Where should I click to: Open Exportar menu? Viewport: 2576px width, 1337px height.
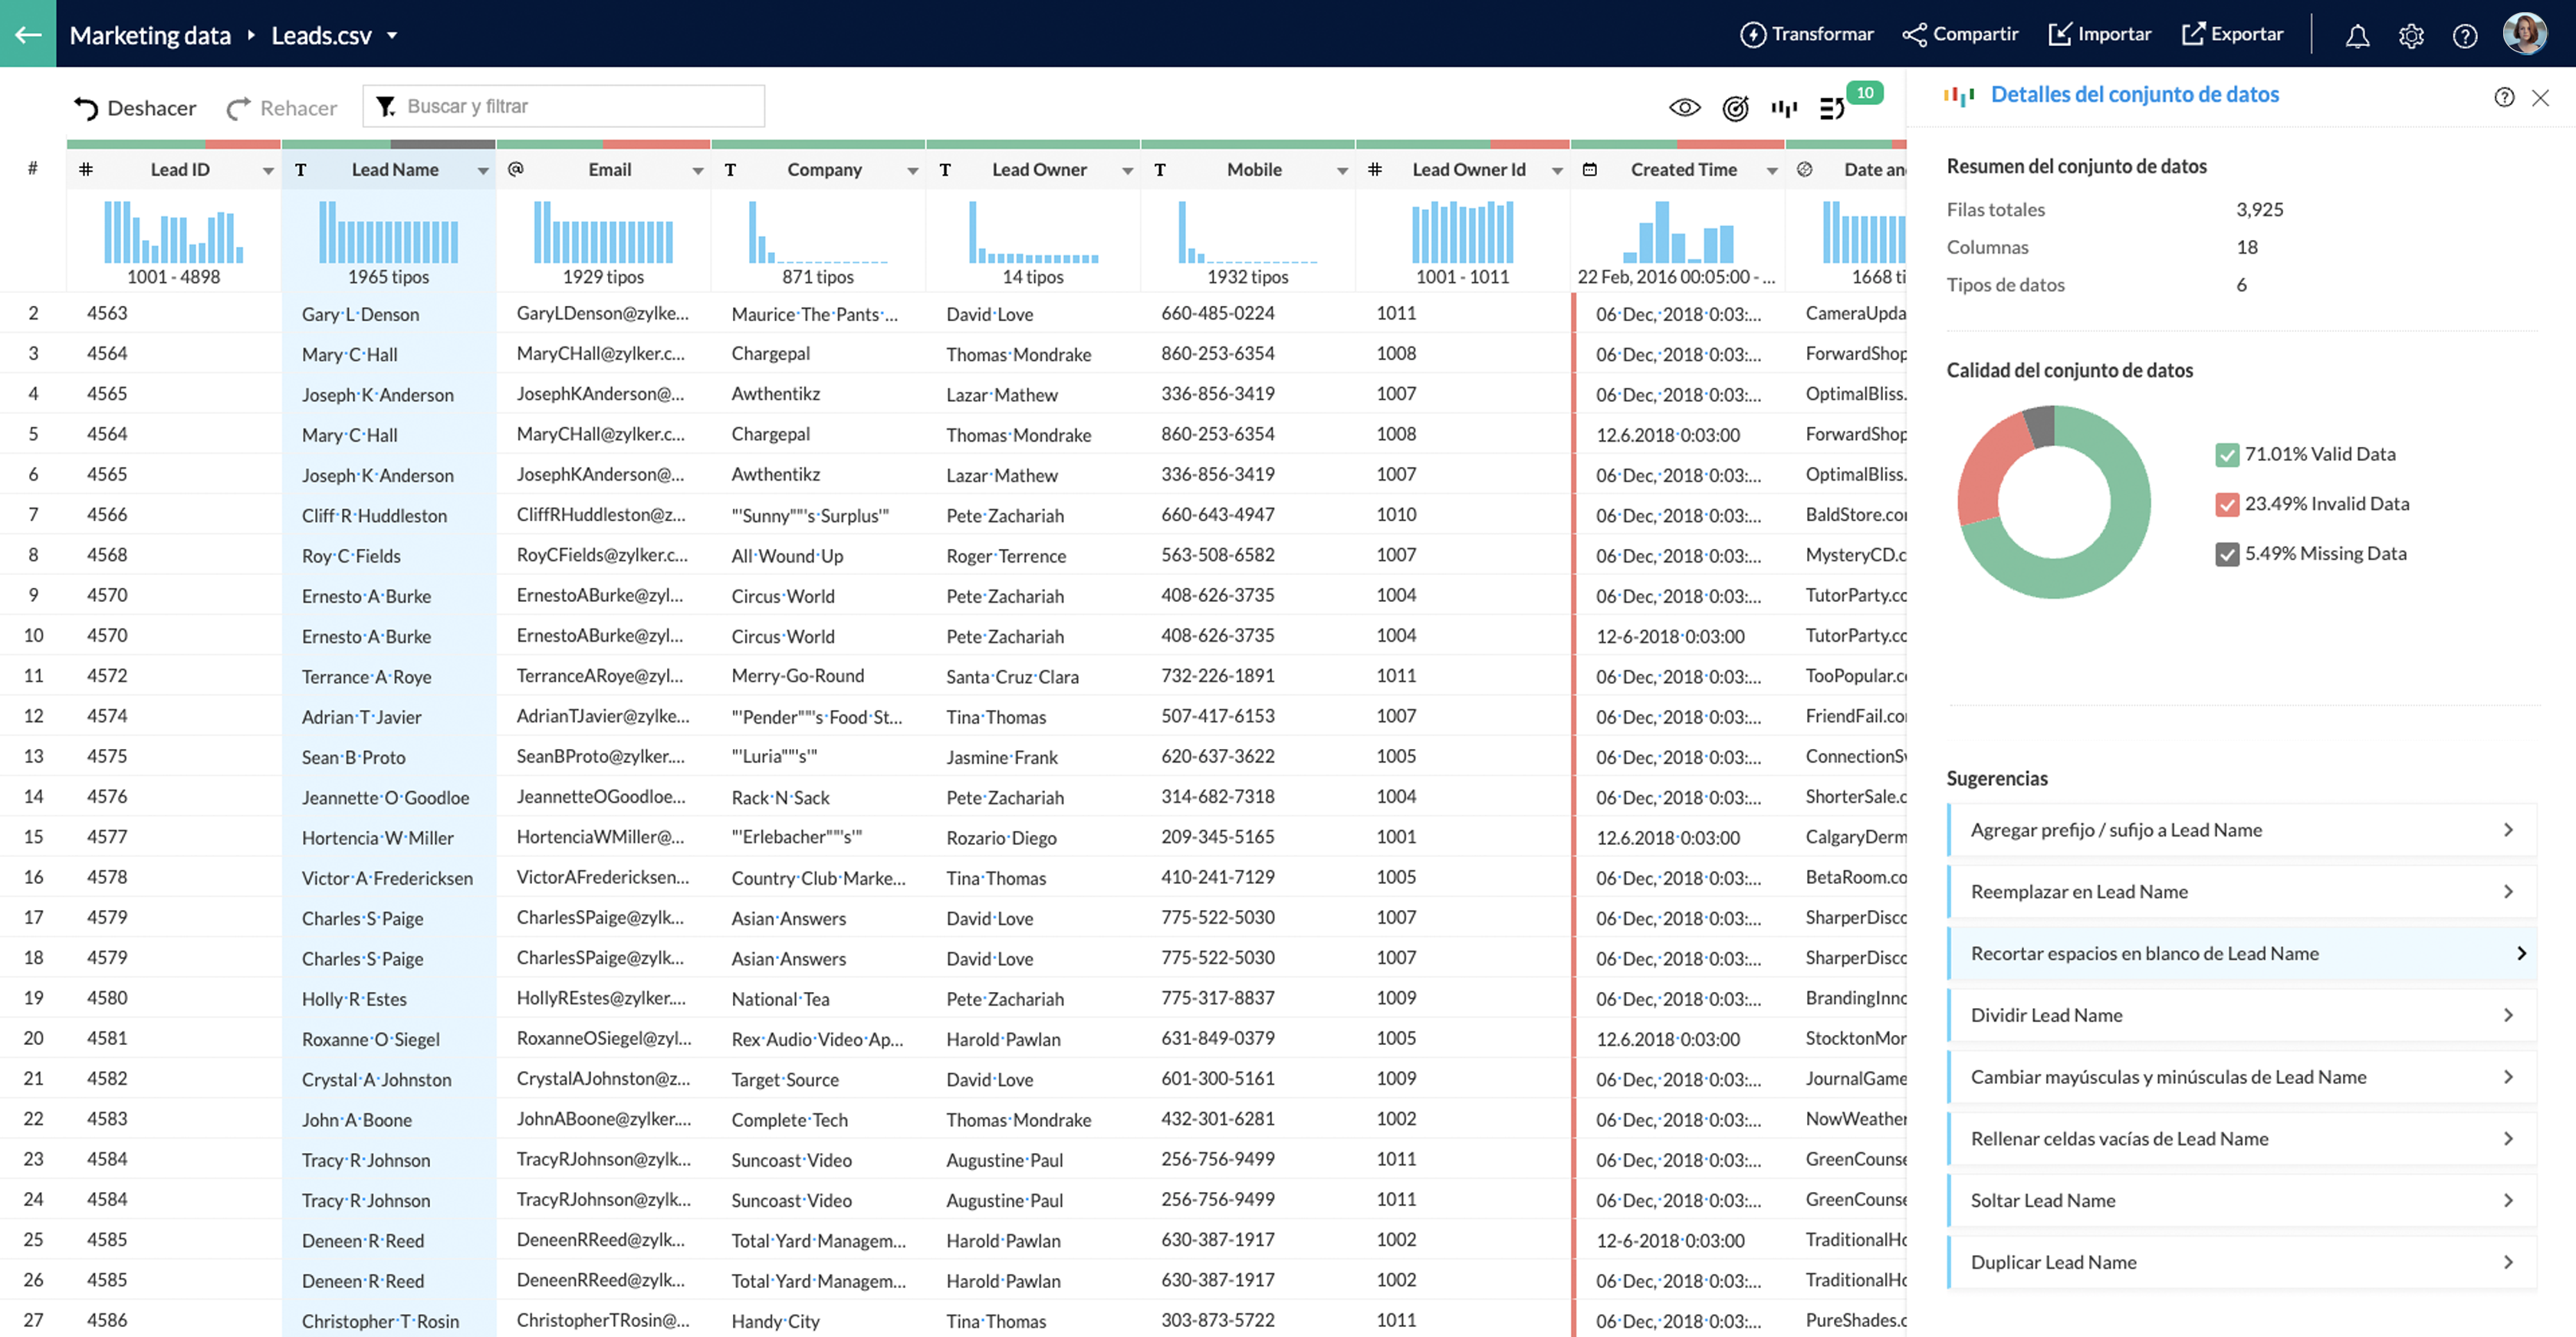pos(2232,34)
